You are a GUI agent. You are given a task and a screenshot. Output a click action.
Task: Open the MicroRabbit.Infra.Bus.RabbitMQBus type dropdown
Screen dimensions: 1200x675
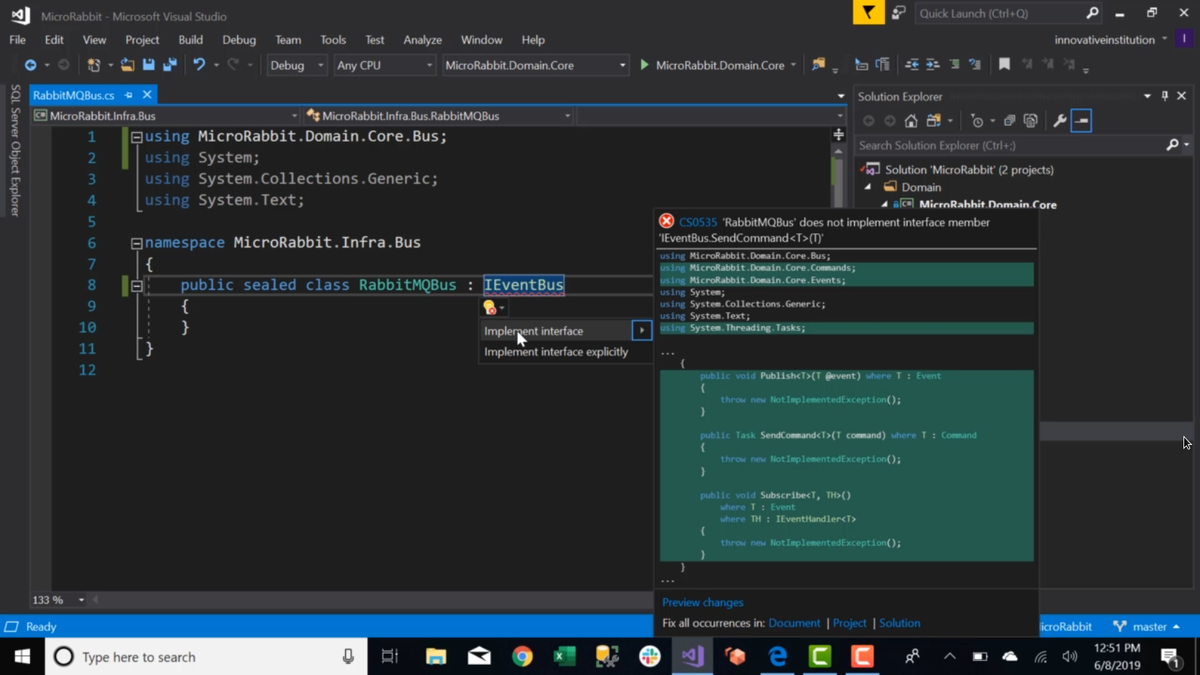(x=567, y=116)
